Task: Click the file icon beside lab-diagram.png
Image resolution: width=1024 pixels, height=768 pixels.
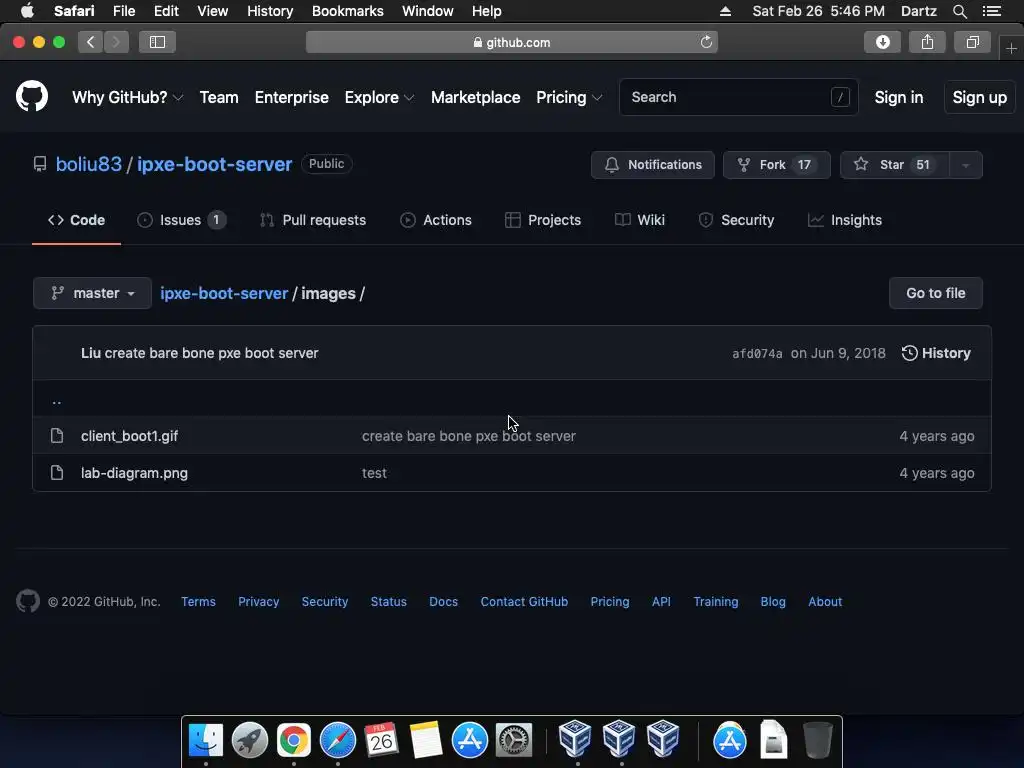Action: click(57, 473)
